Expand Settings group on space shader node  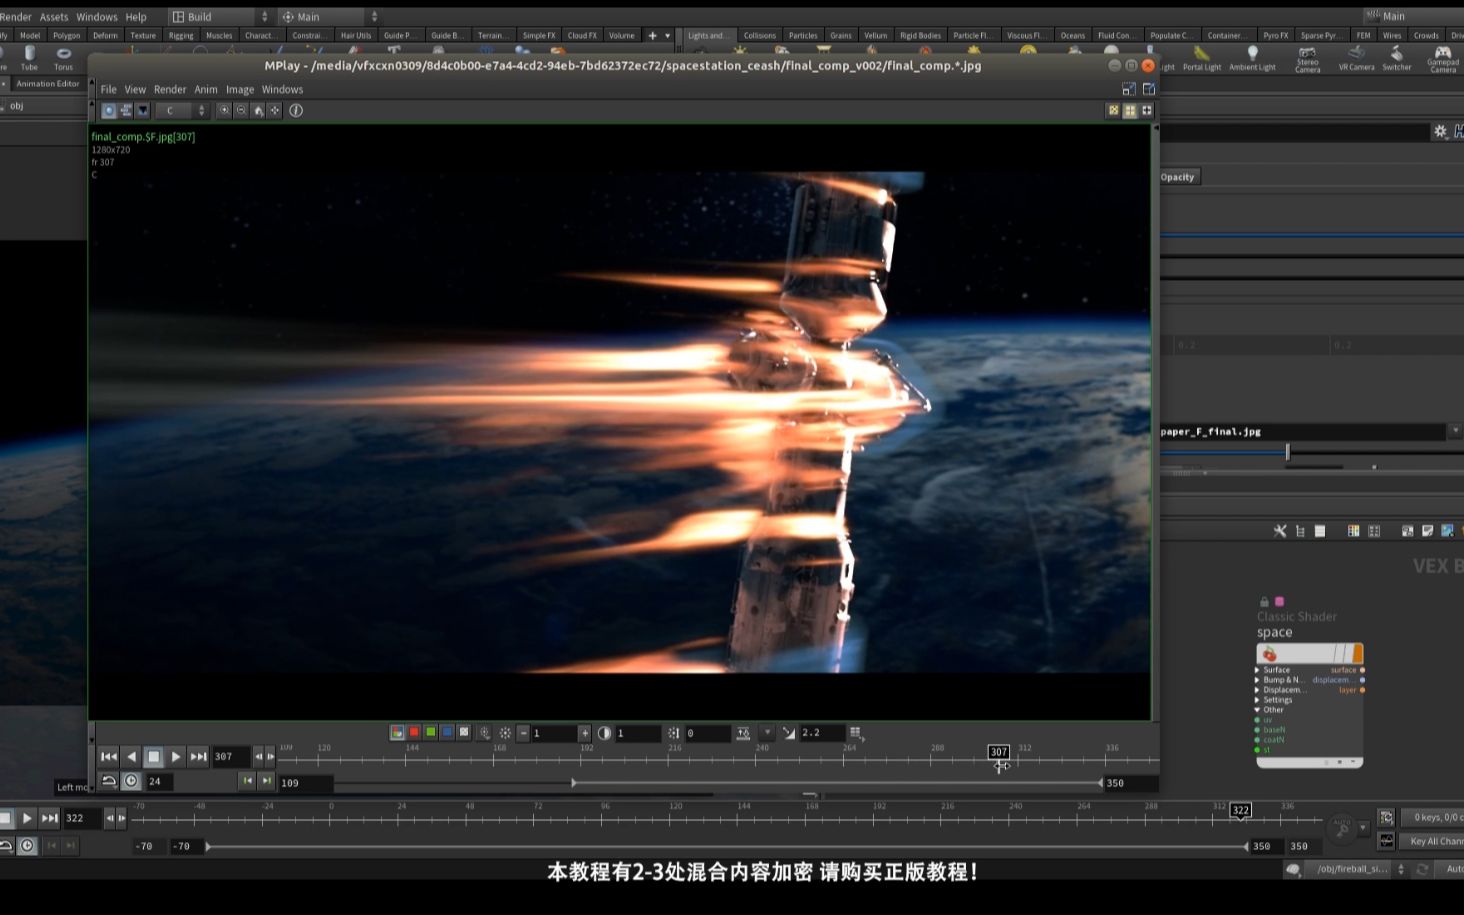point(1258,700)
